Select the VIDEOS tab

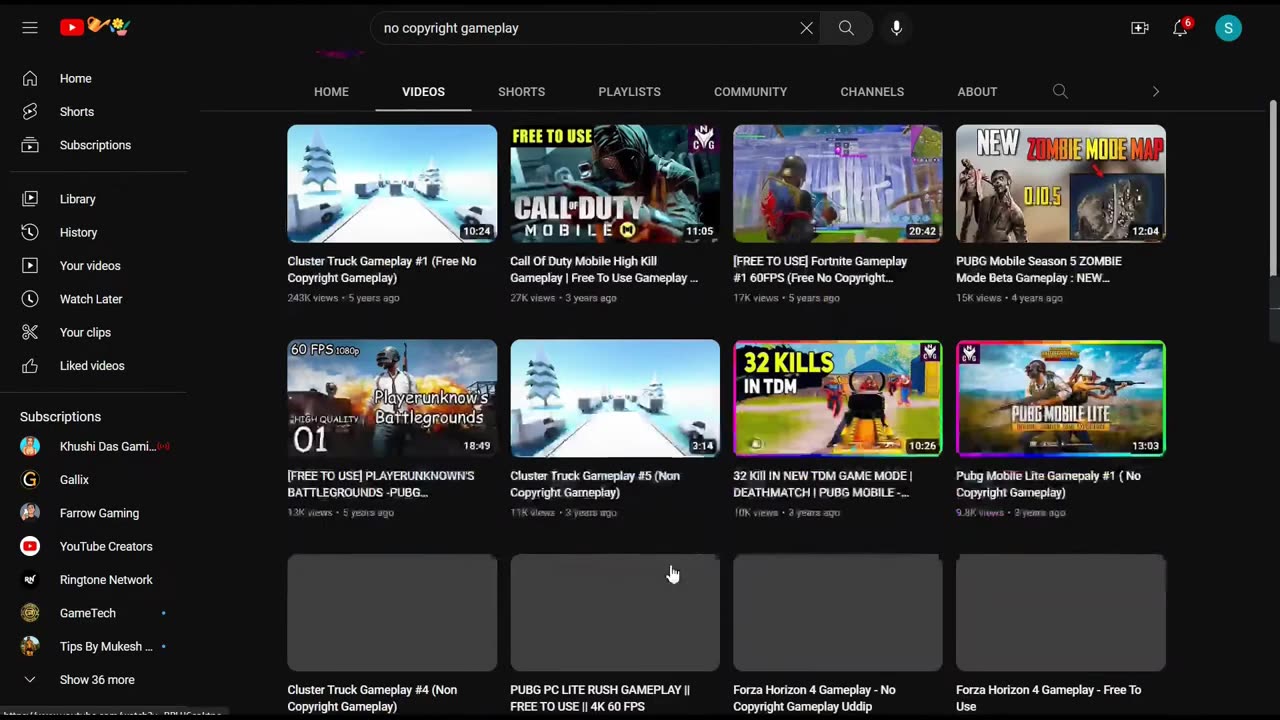(x=423, y=91)
